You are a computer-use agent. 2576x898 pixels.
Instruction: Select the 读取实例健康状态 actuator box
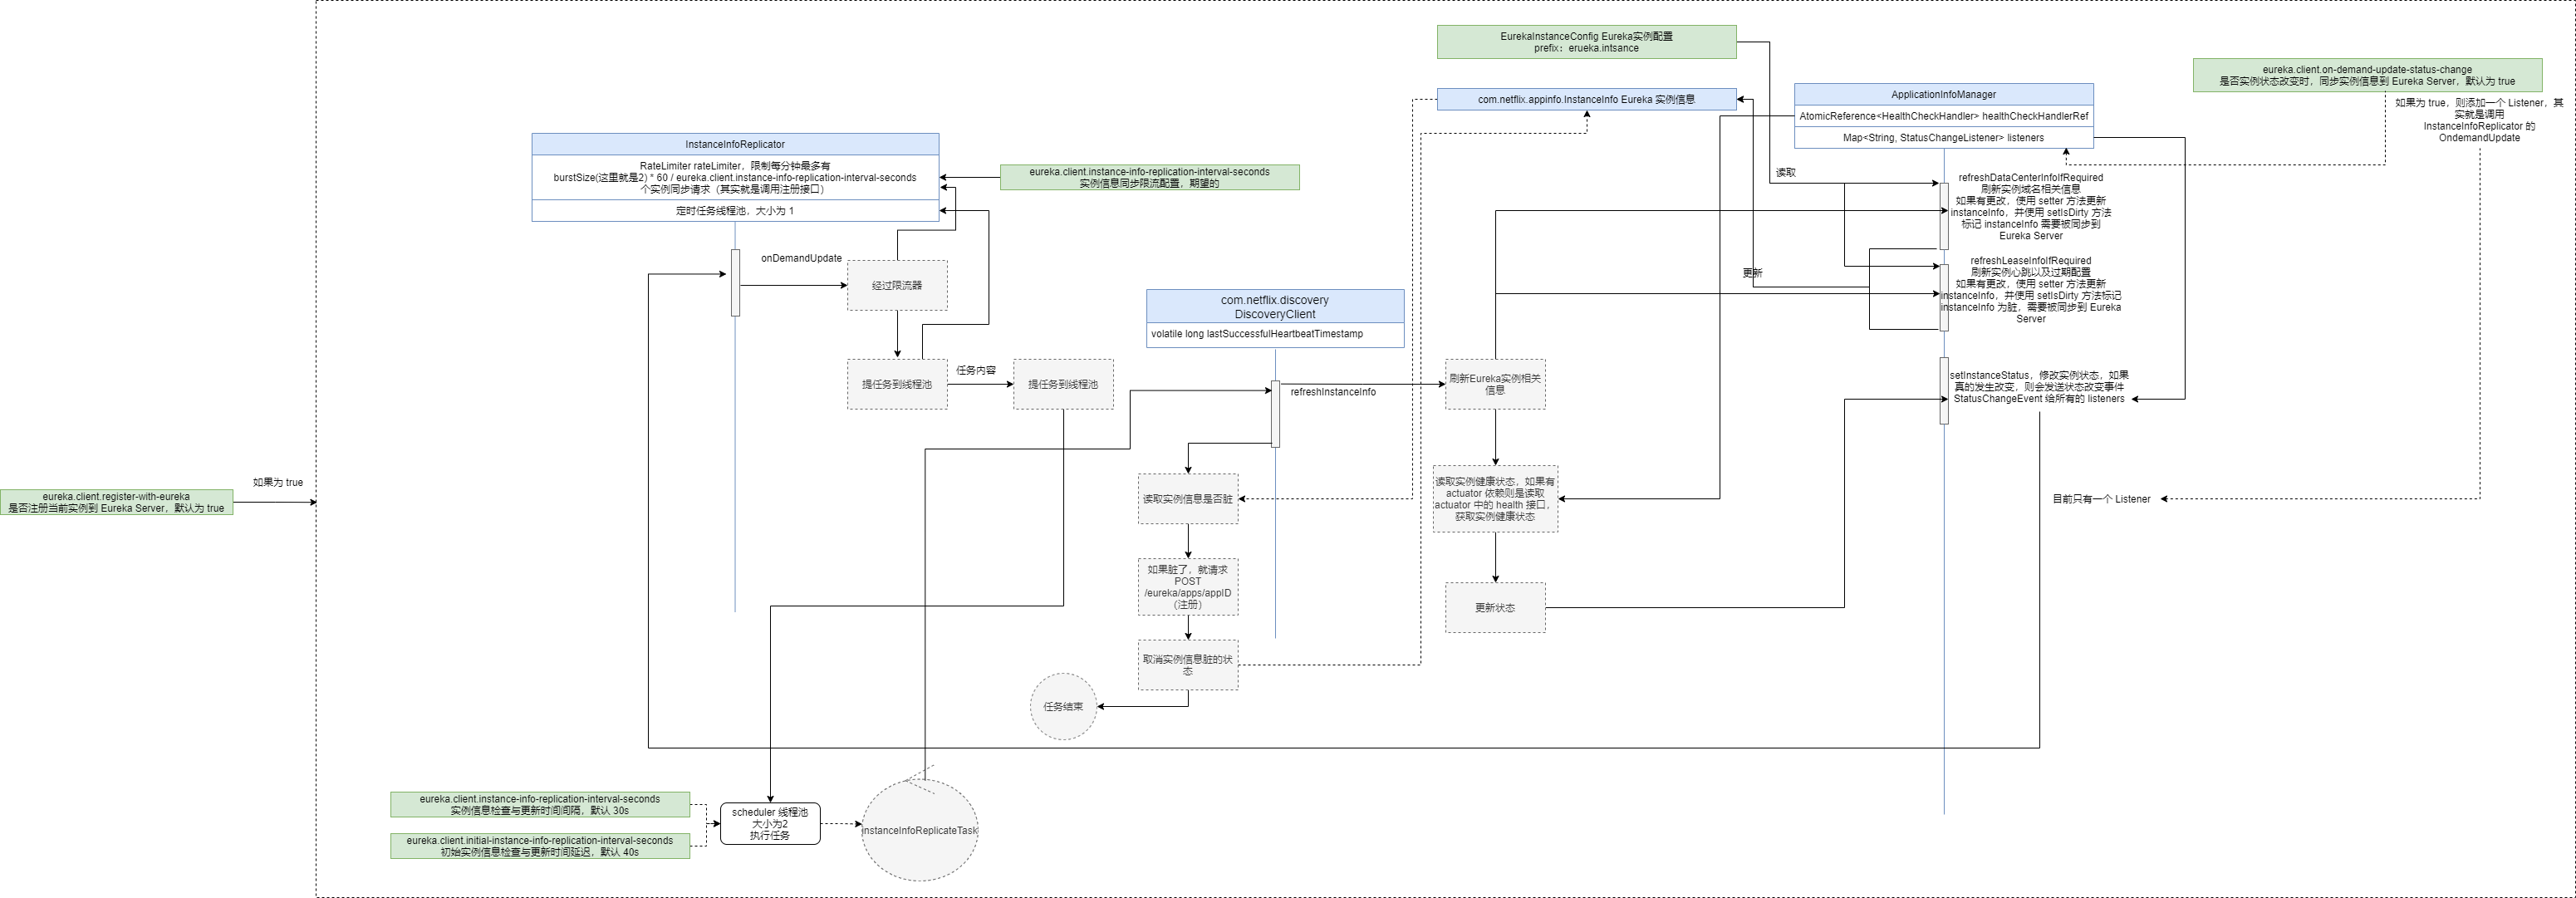[1495, 498]
